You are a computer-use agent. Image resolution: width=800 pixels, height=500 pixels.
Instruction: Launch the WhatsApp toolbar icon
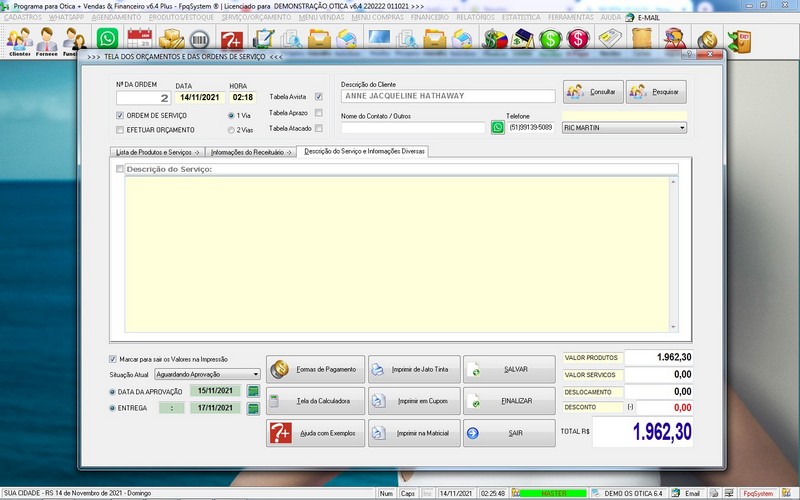pyautogui.click(x=107, y=39)
